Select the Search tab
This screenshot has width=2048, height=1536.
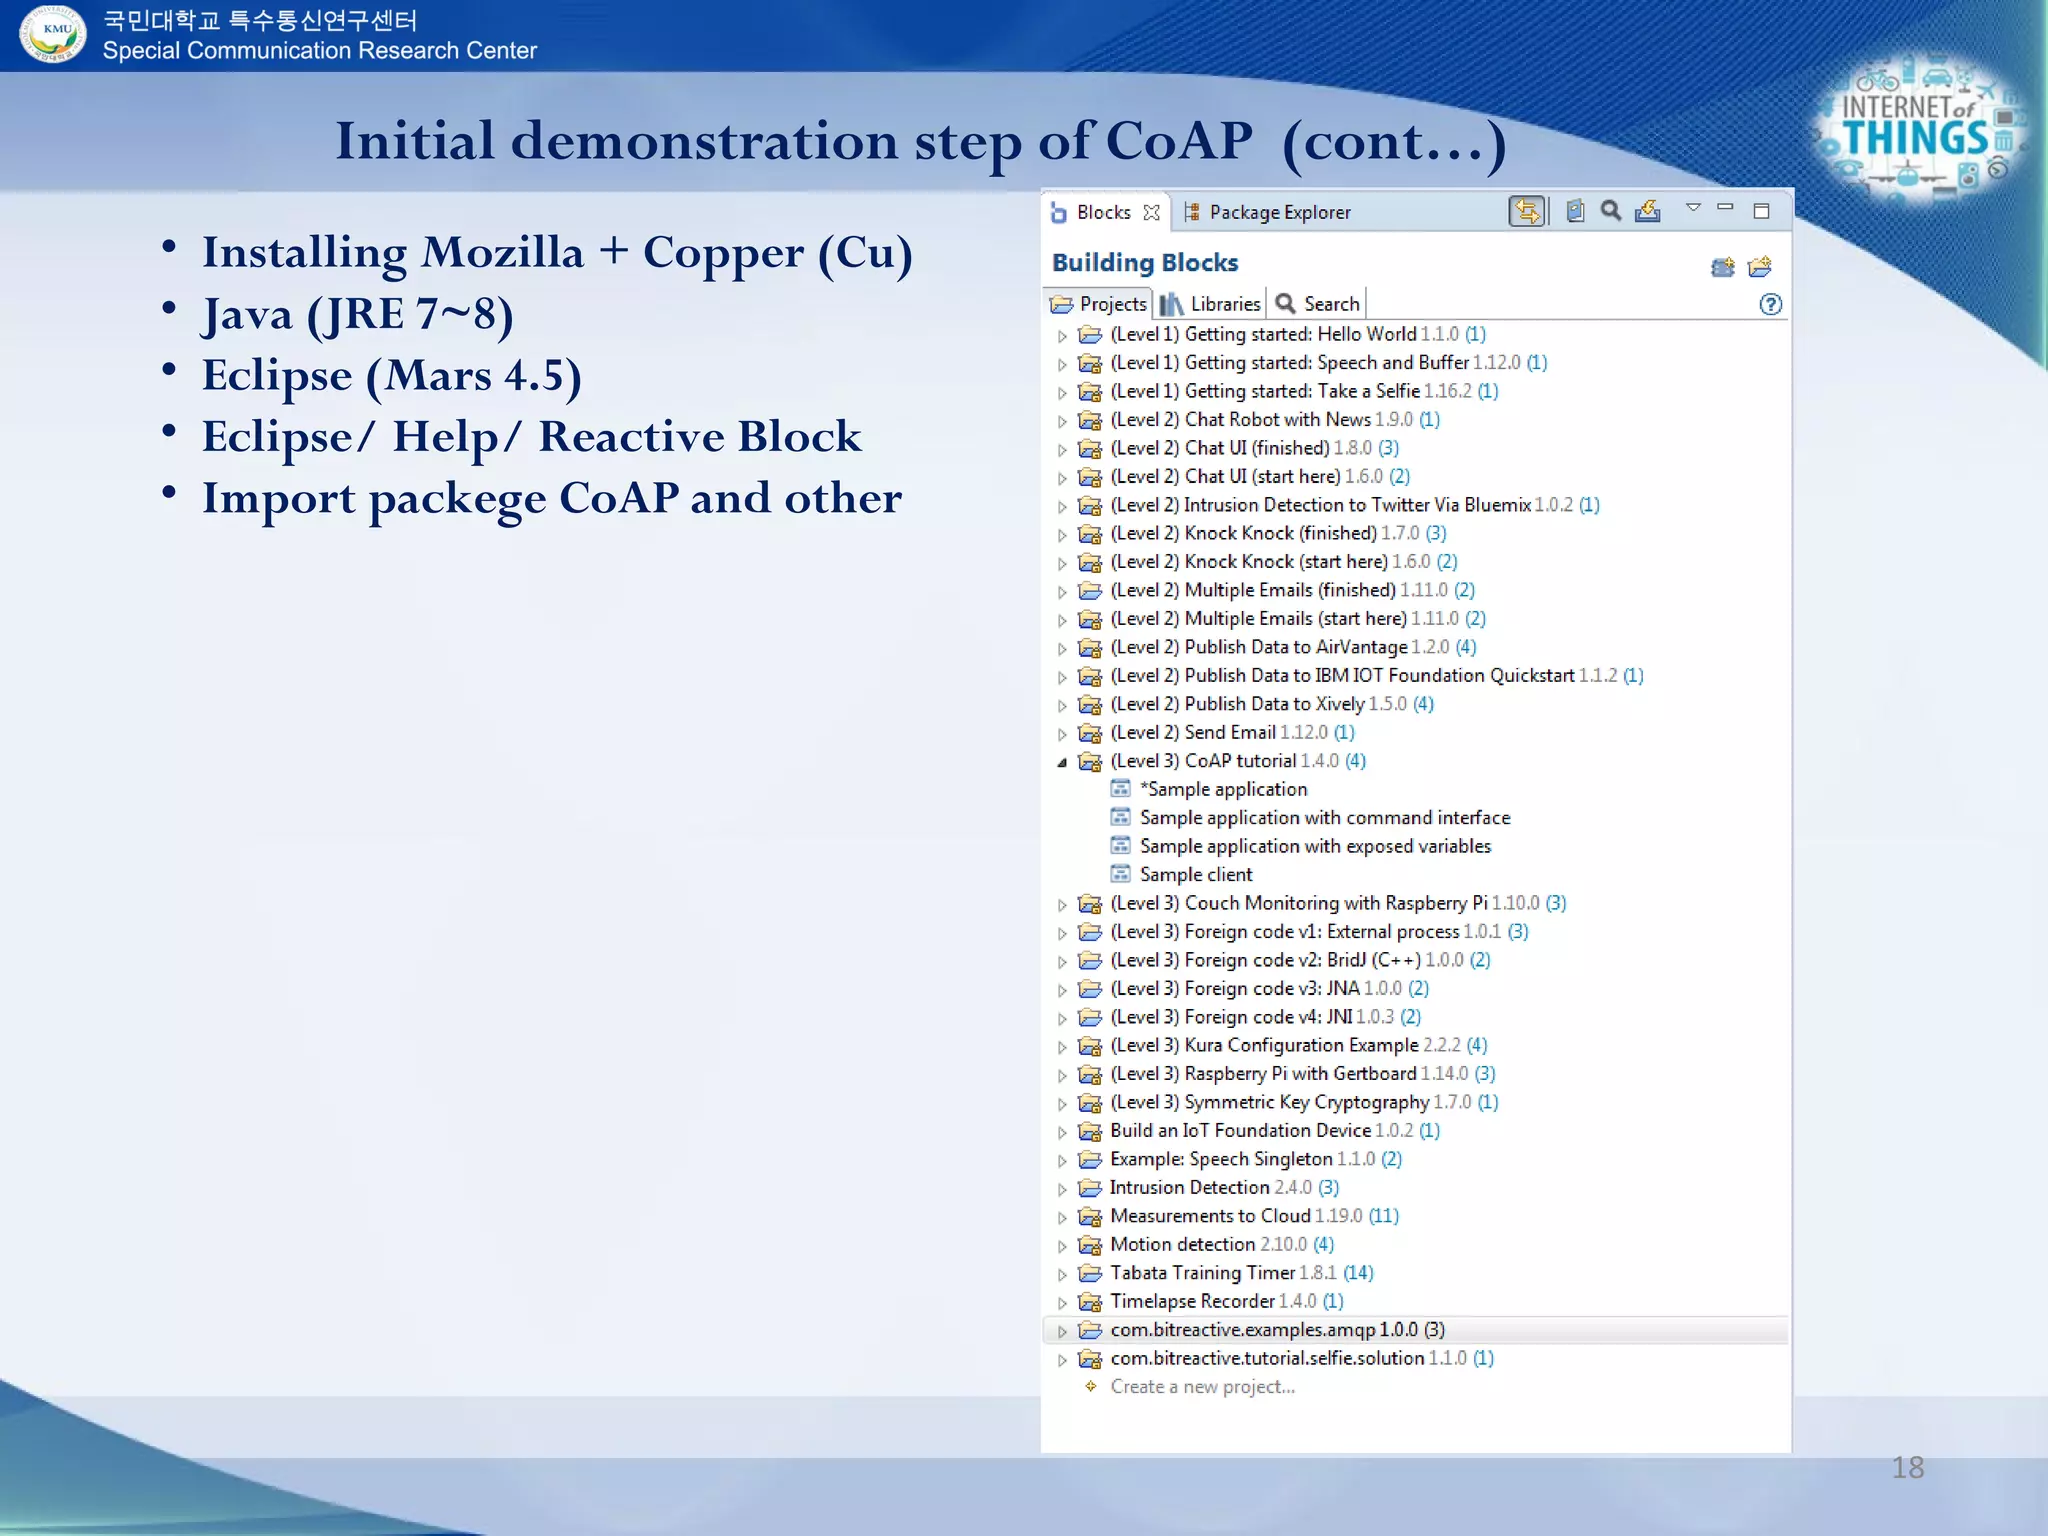tap(1318, 304)
